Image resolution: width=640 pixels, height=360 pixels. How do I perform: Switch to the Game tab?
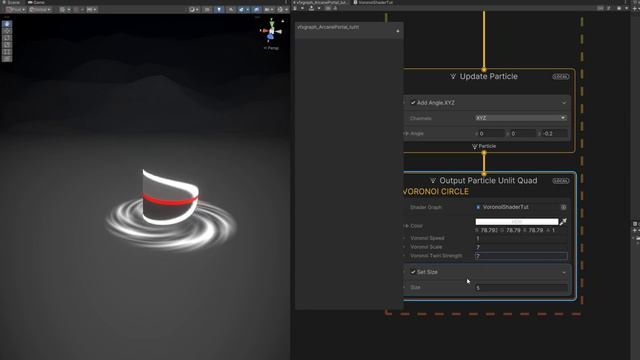(x=36, y=2)
